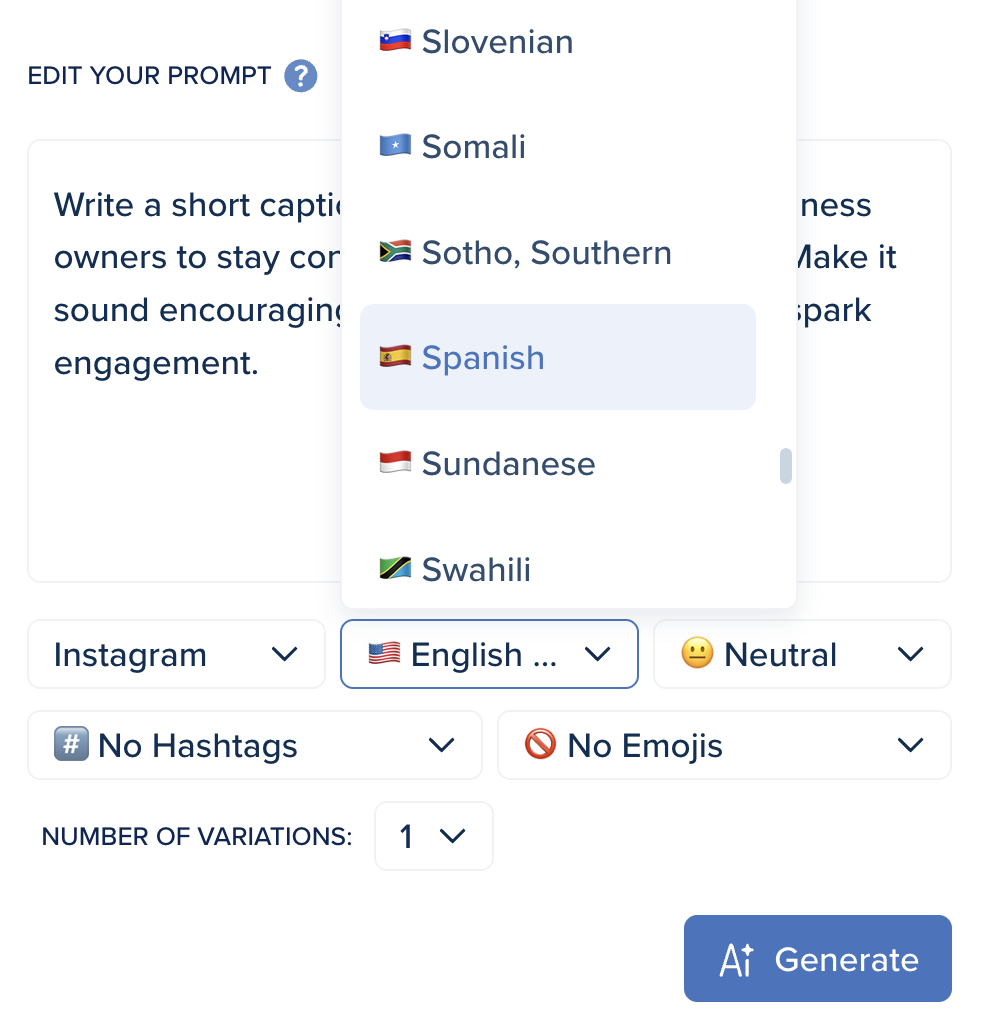Click the help question mark icon

click(301, 76)
